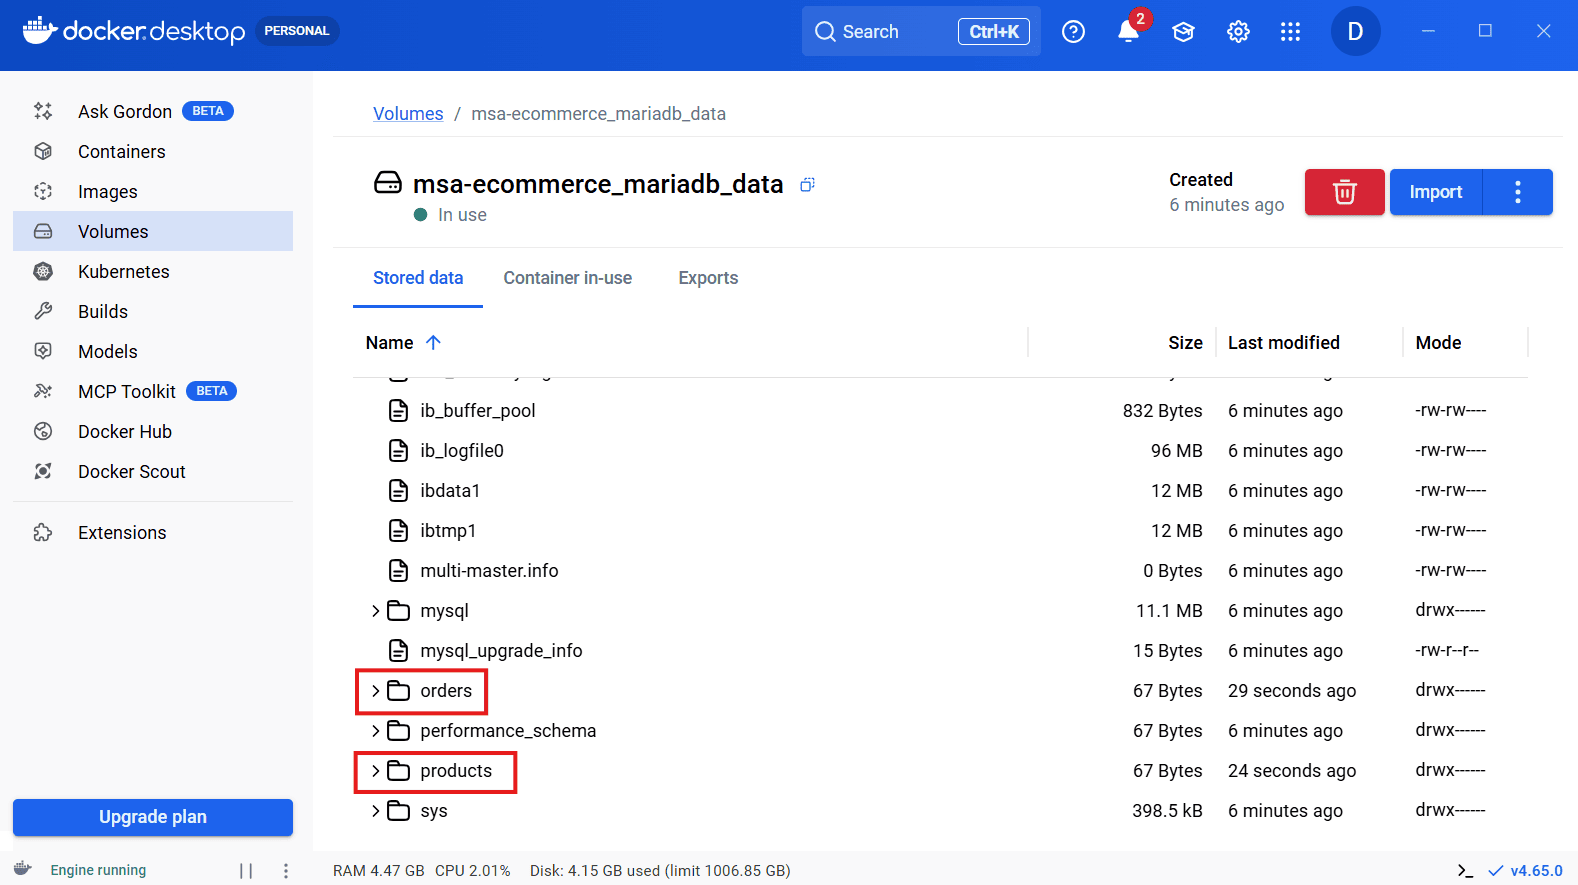Select the ibtmp1 file row

coord(940,531)
